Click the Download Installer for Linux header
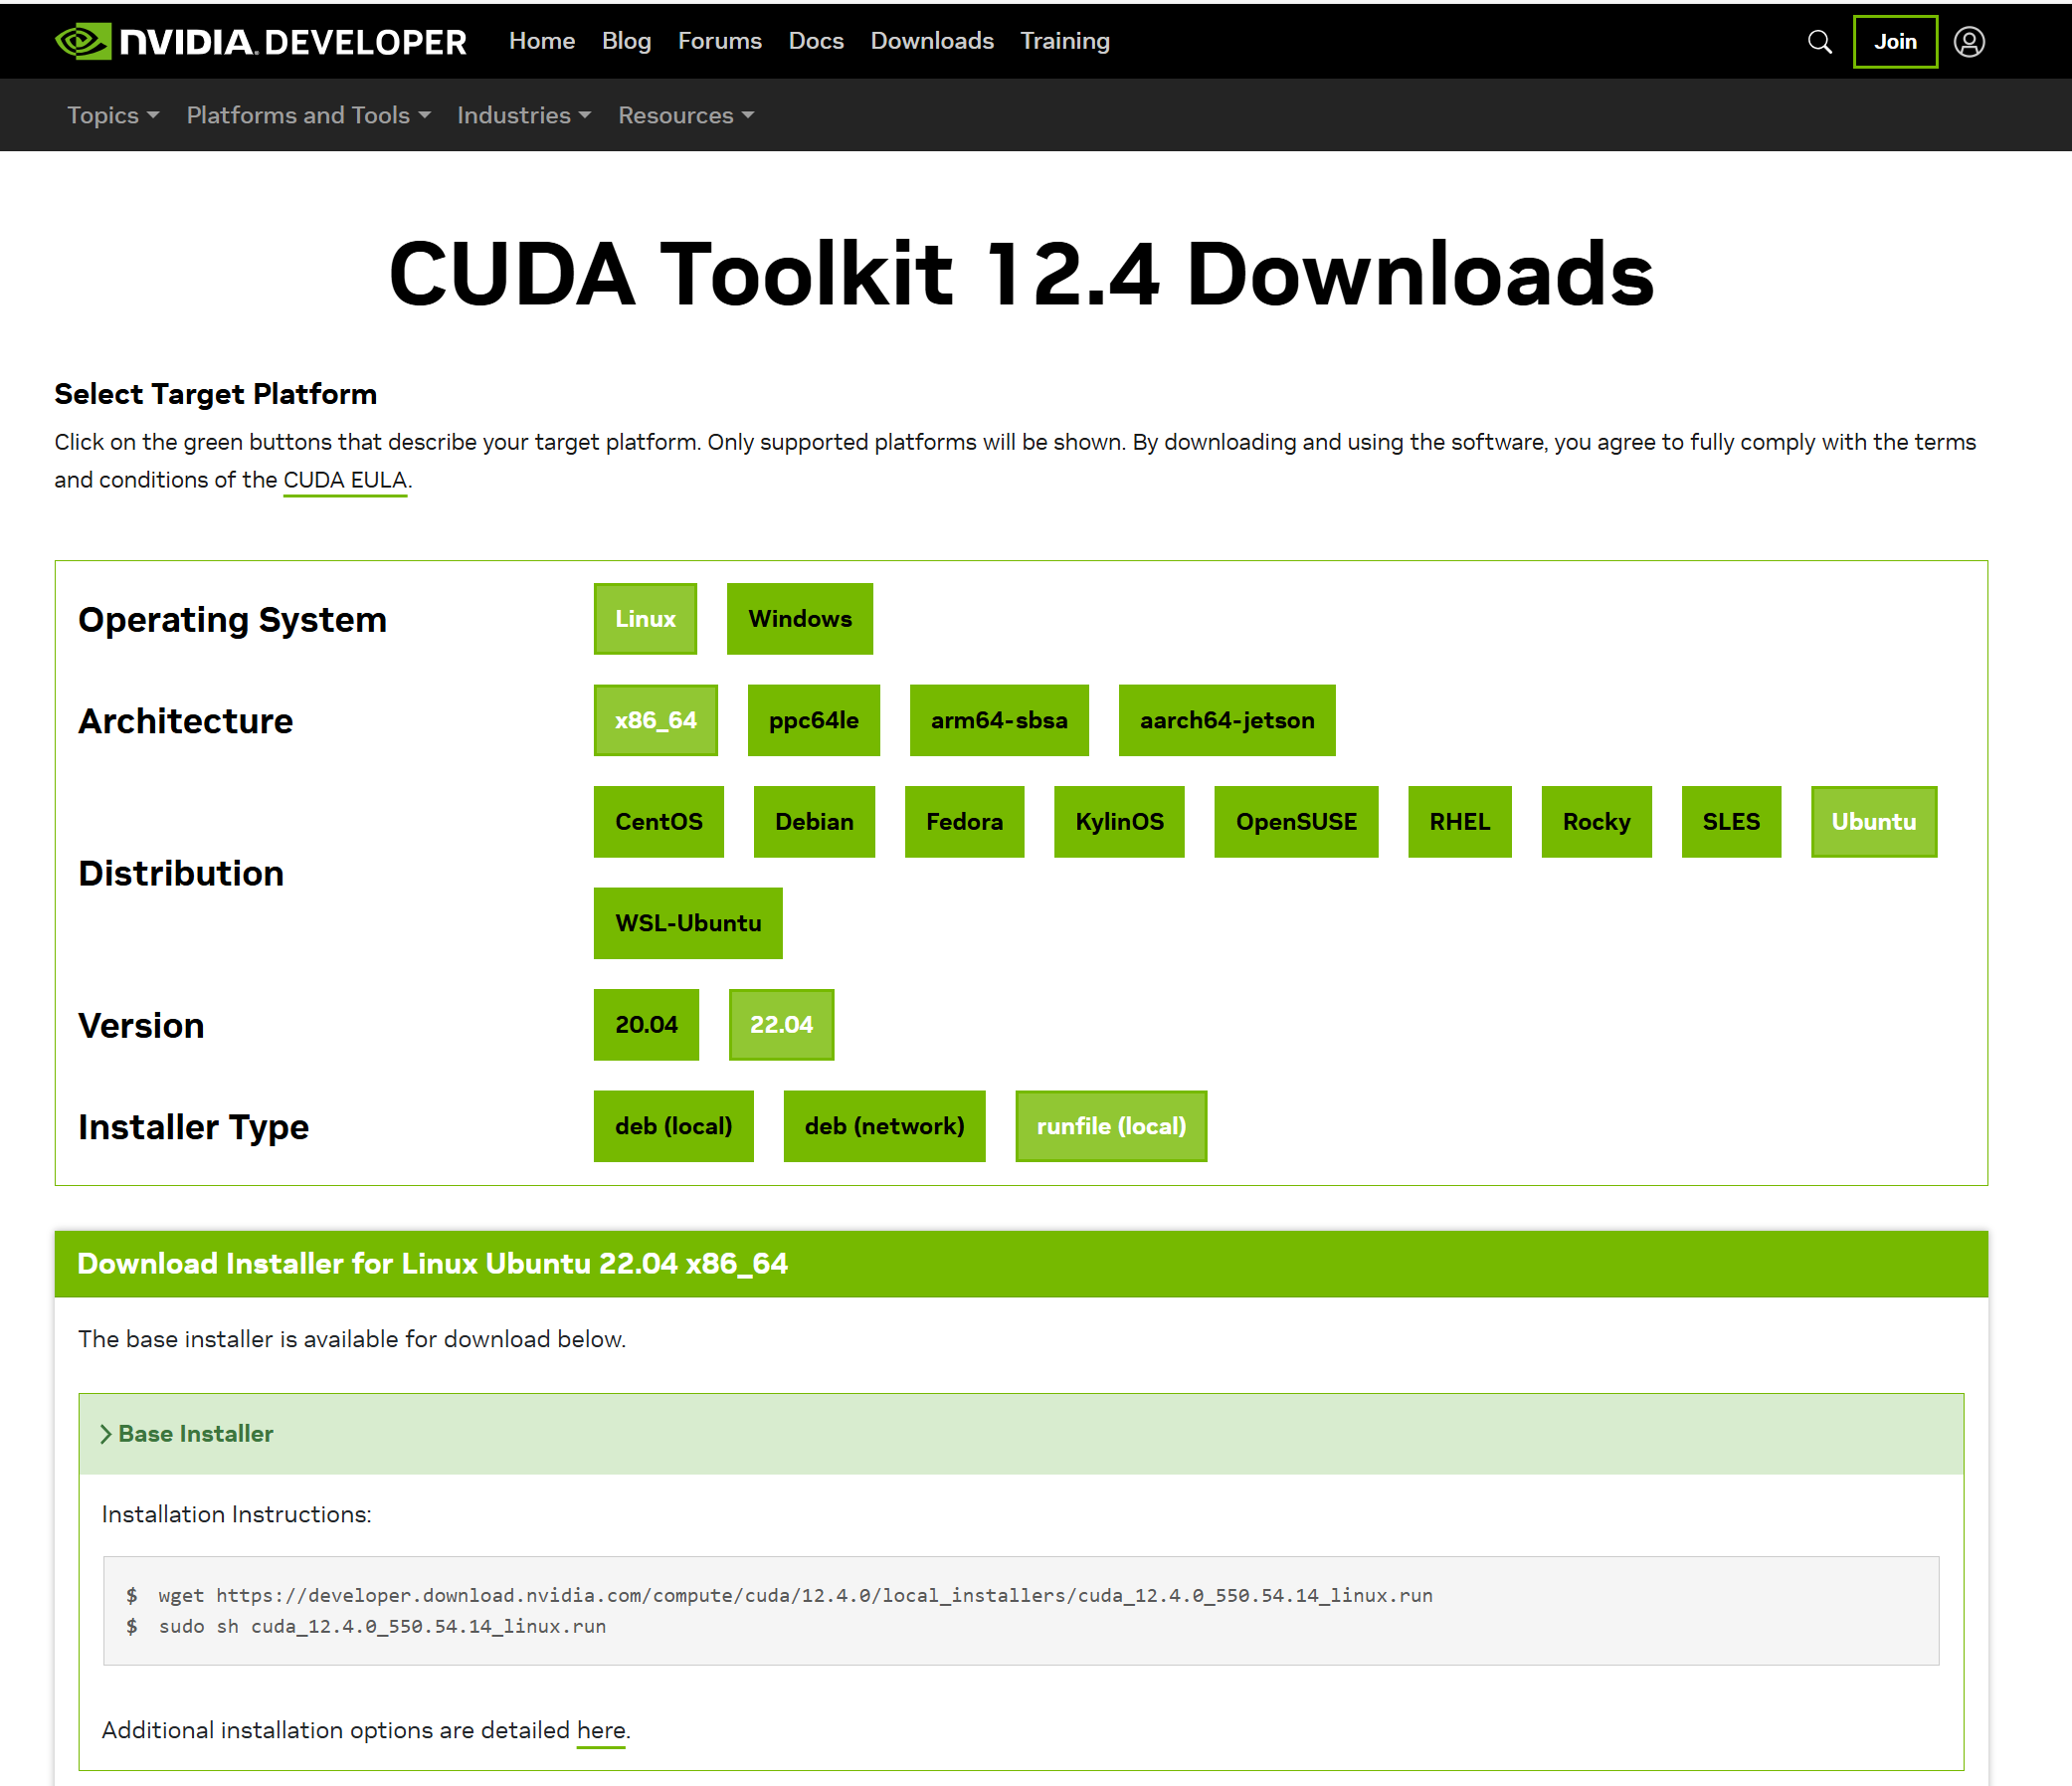 [x=432, y=1264]
